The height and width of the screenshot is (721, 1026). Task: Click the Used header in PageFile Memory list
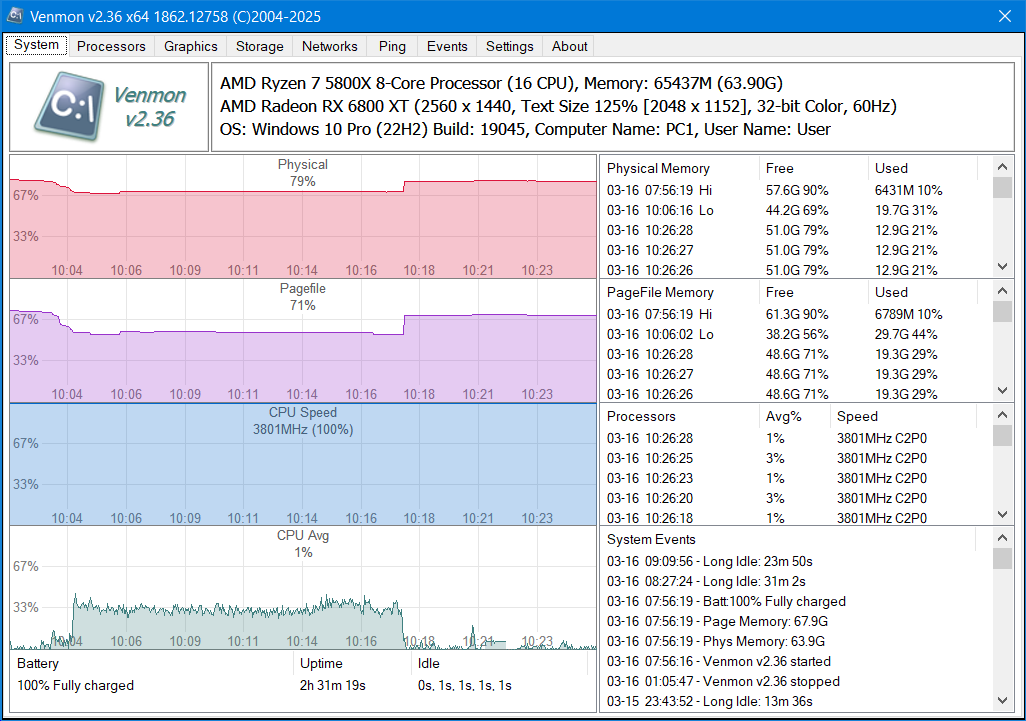click(923, 292)
